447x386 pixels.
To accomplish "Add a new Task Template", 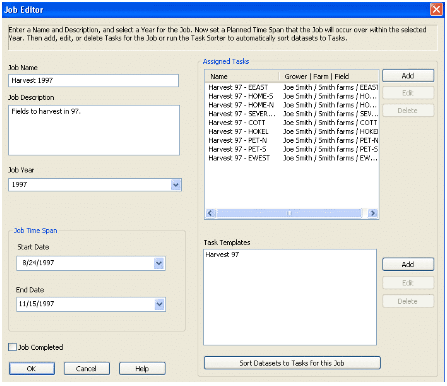I will click(408, 264).
